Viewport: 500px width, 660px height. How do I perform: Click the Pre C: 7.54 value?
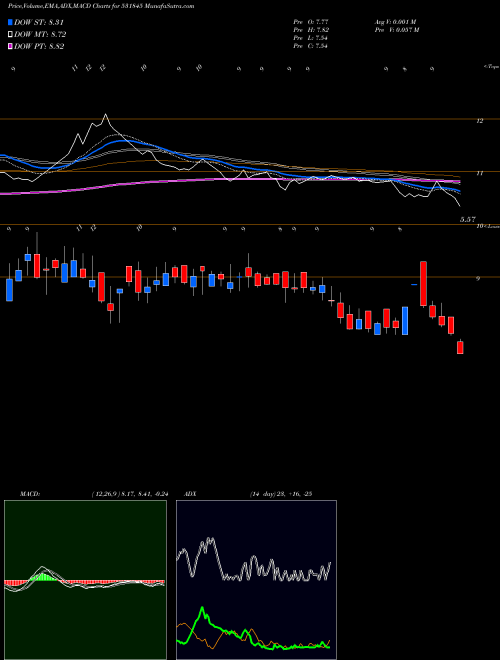(311, 46)
